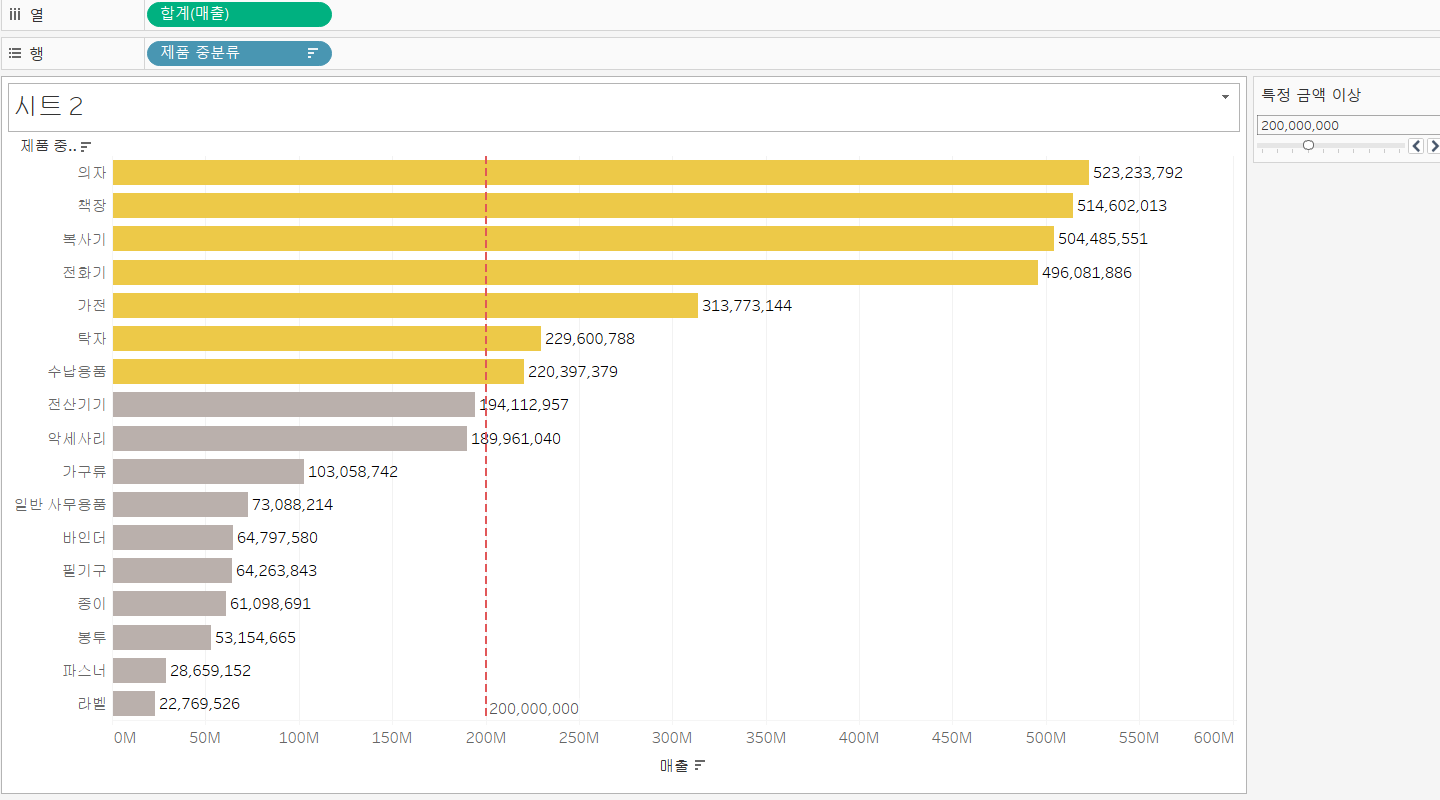Click sort icon next to 매출 axis title
Viewport: 1440px width, 800px height.
pos(700,766)
